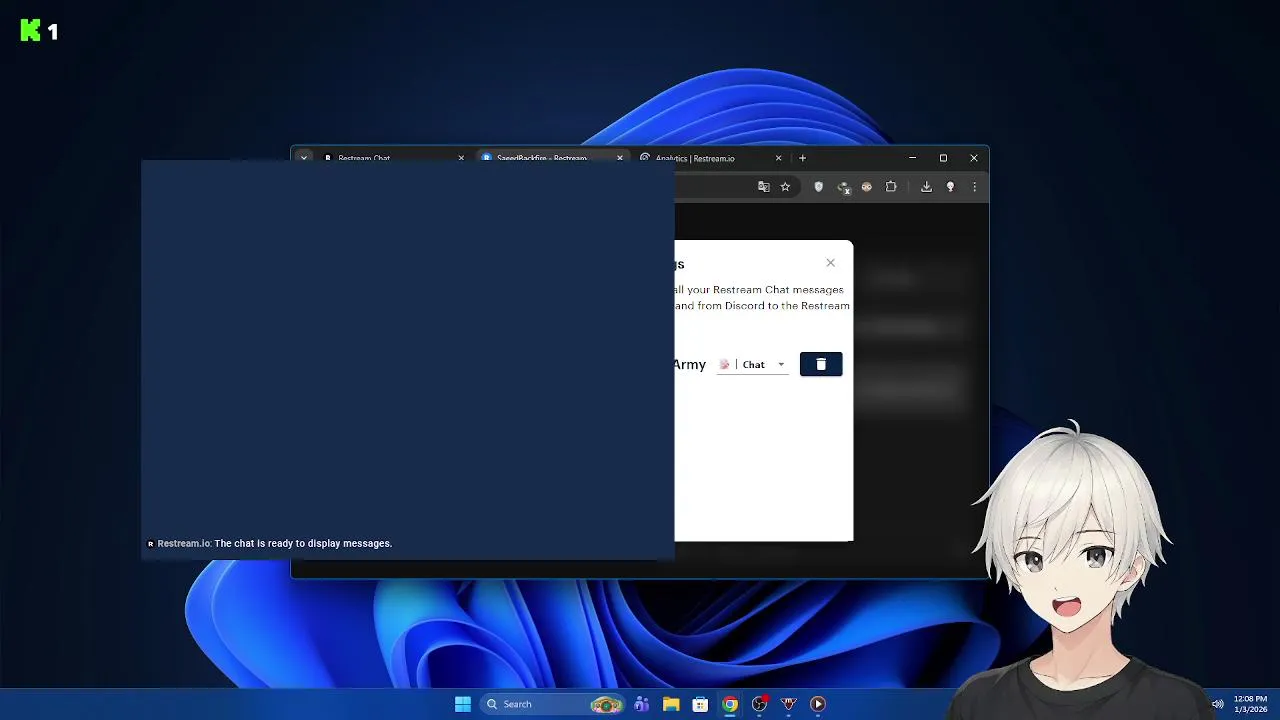Open the clock and date panel
Screen dimensions: 1280x720
[x=1250, y=704]
